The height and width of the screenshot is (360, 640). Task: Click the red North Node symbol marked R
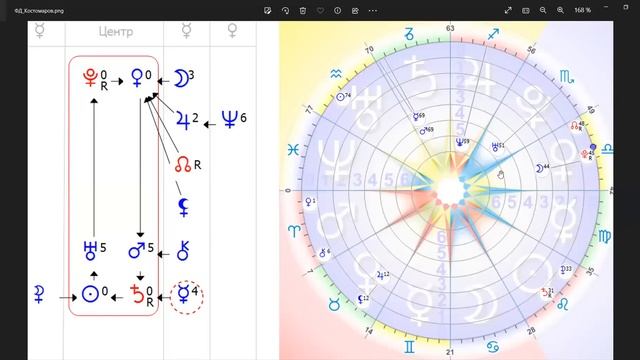coord(183,164)
